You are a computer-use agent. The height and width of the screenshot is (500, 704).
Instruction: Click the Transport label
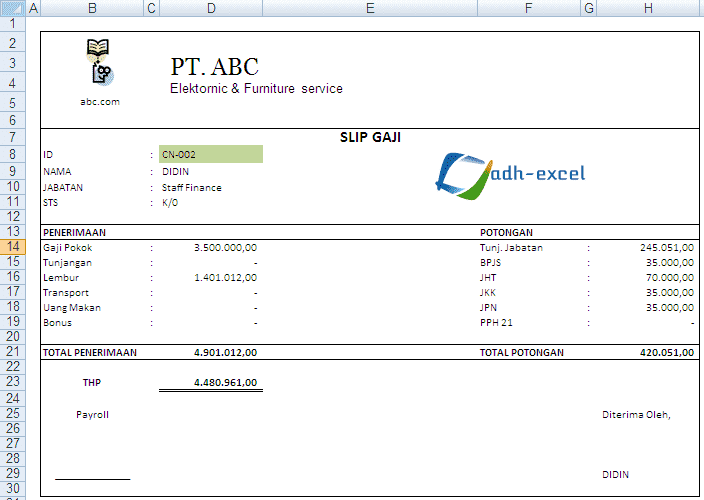[x=66, y=293]
